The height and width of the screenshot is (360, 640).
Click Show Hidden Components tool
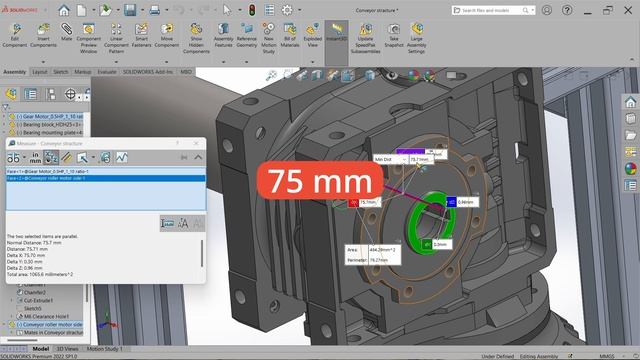click(196, 38)
